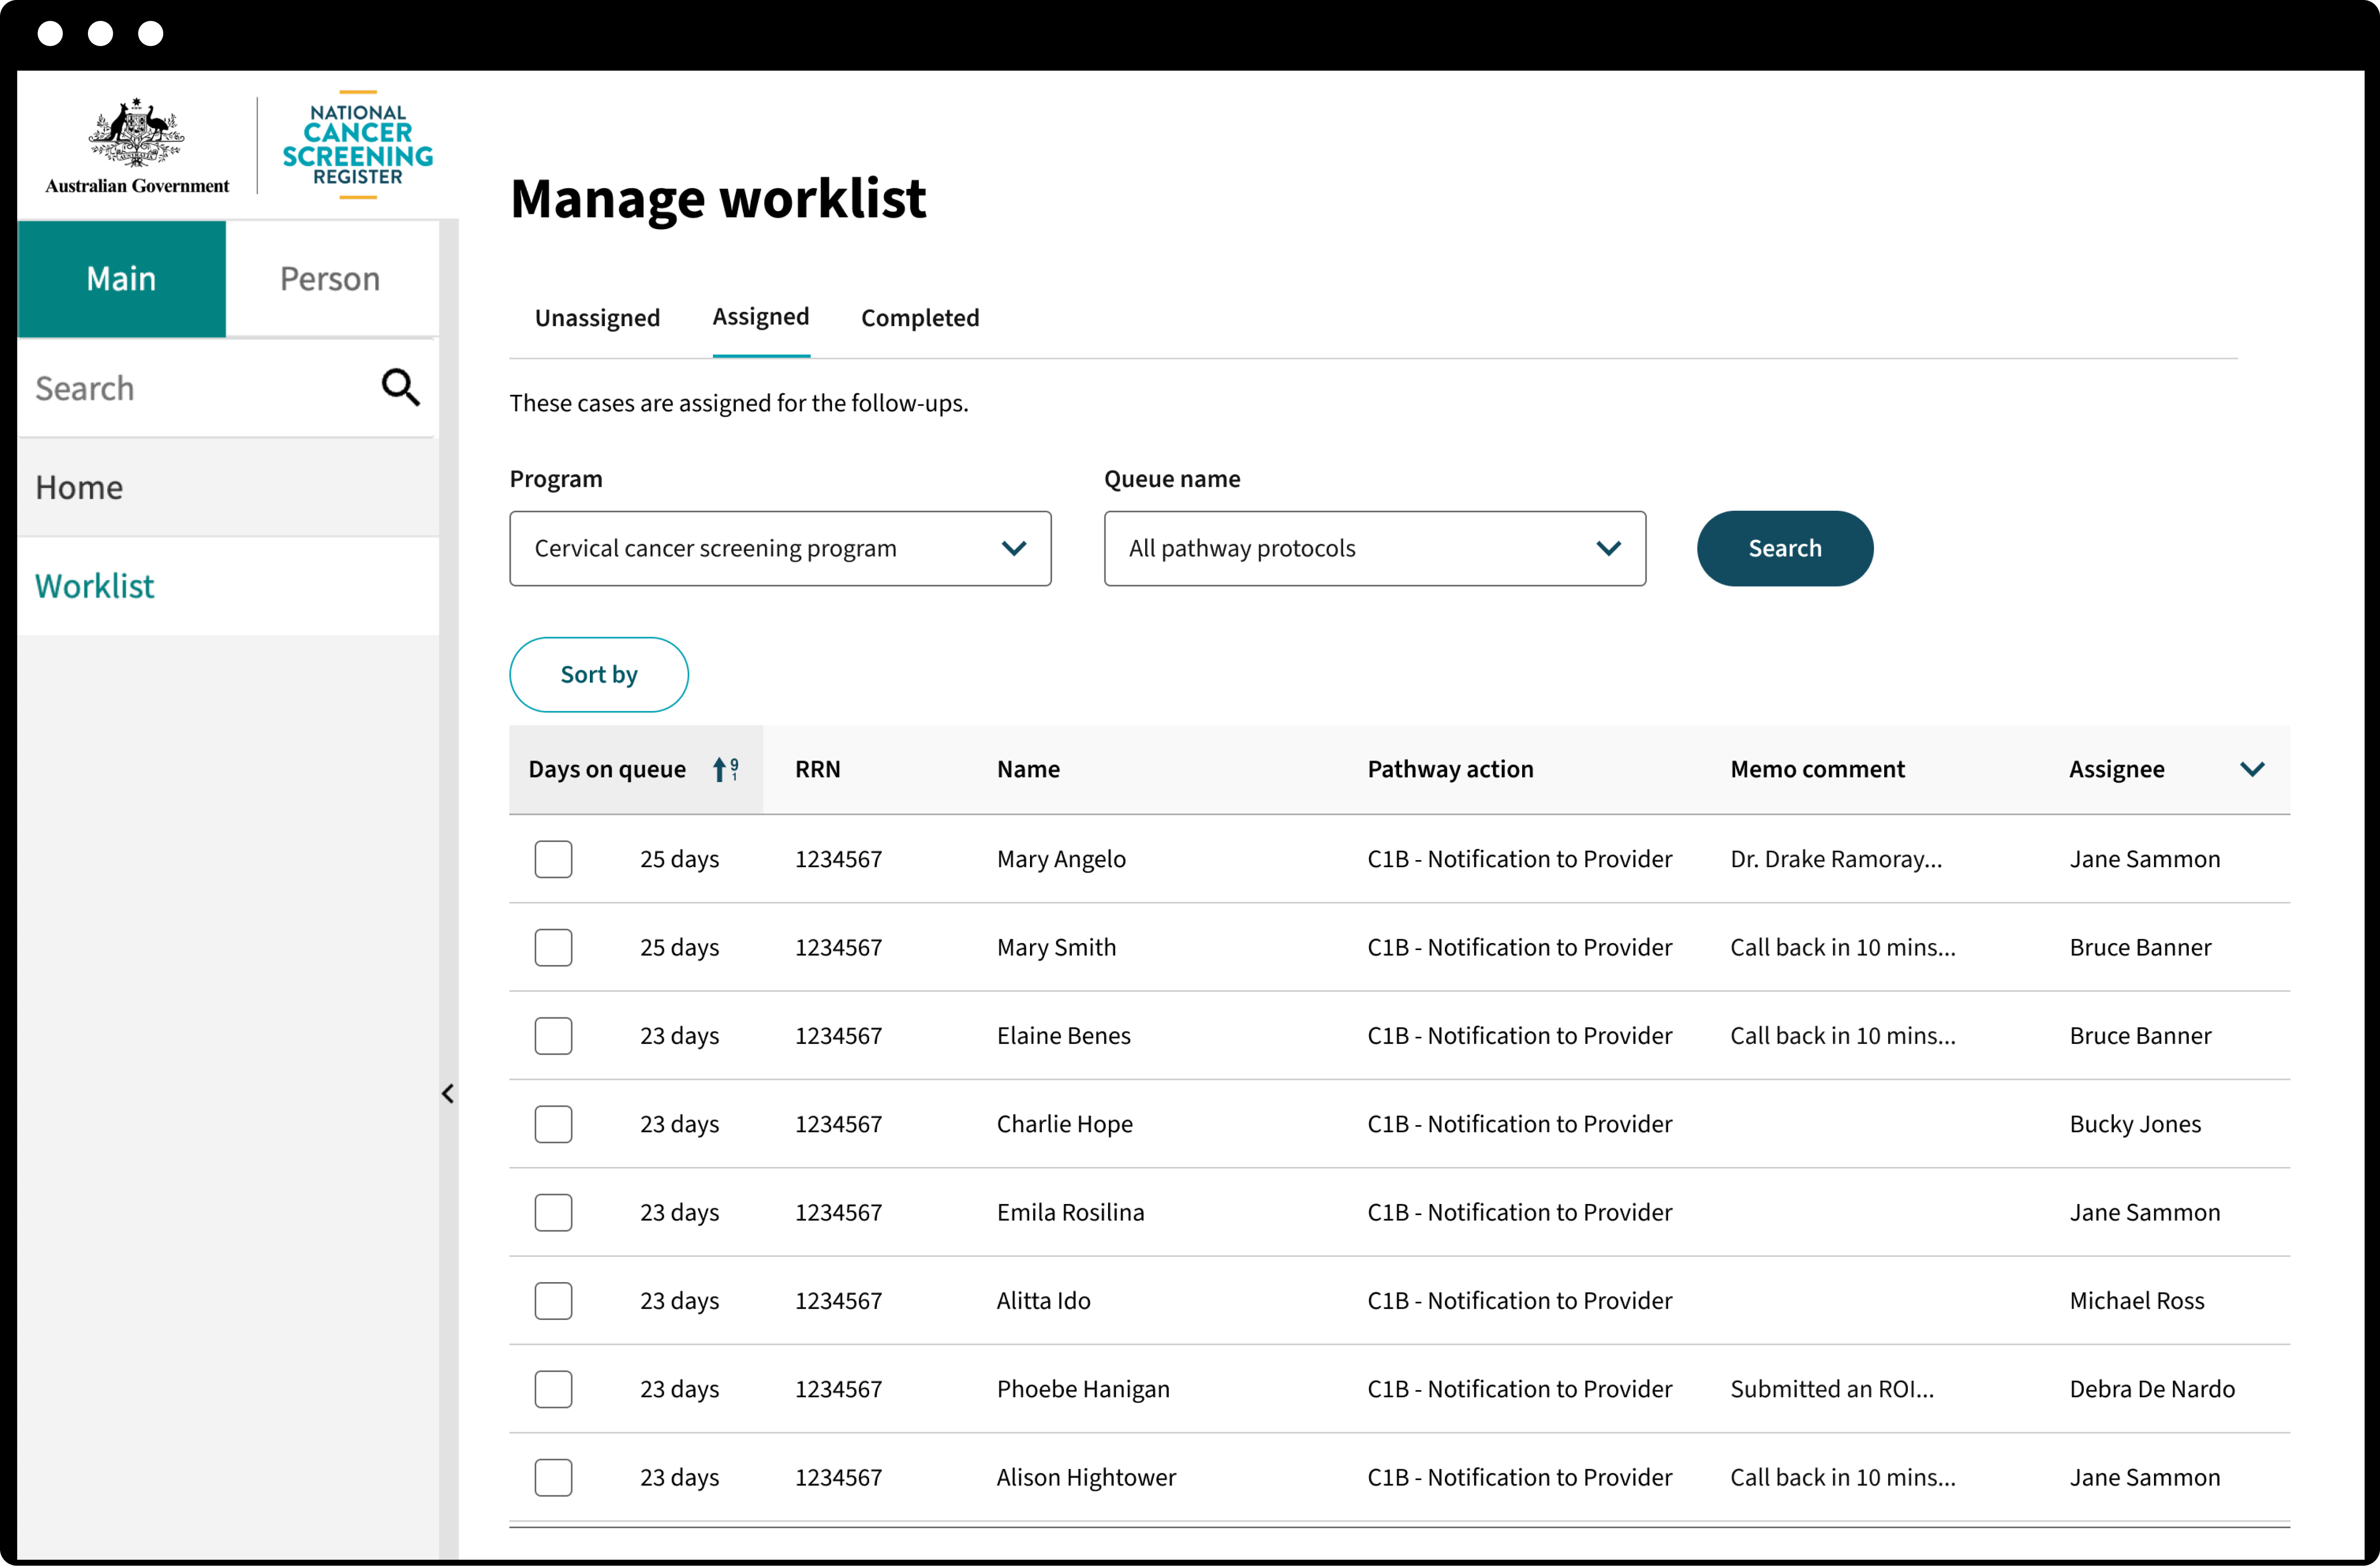Click the name Charlie Hope
Image resolution: width=2380 pixels, height=1566 pixels.
coord(1064,1124)
